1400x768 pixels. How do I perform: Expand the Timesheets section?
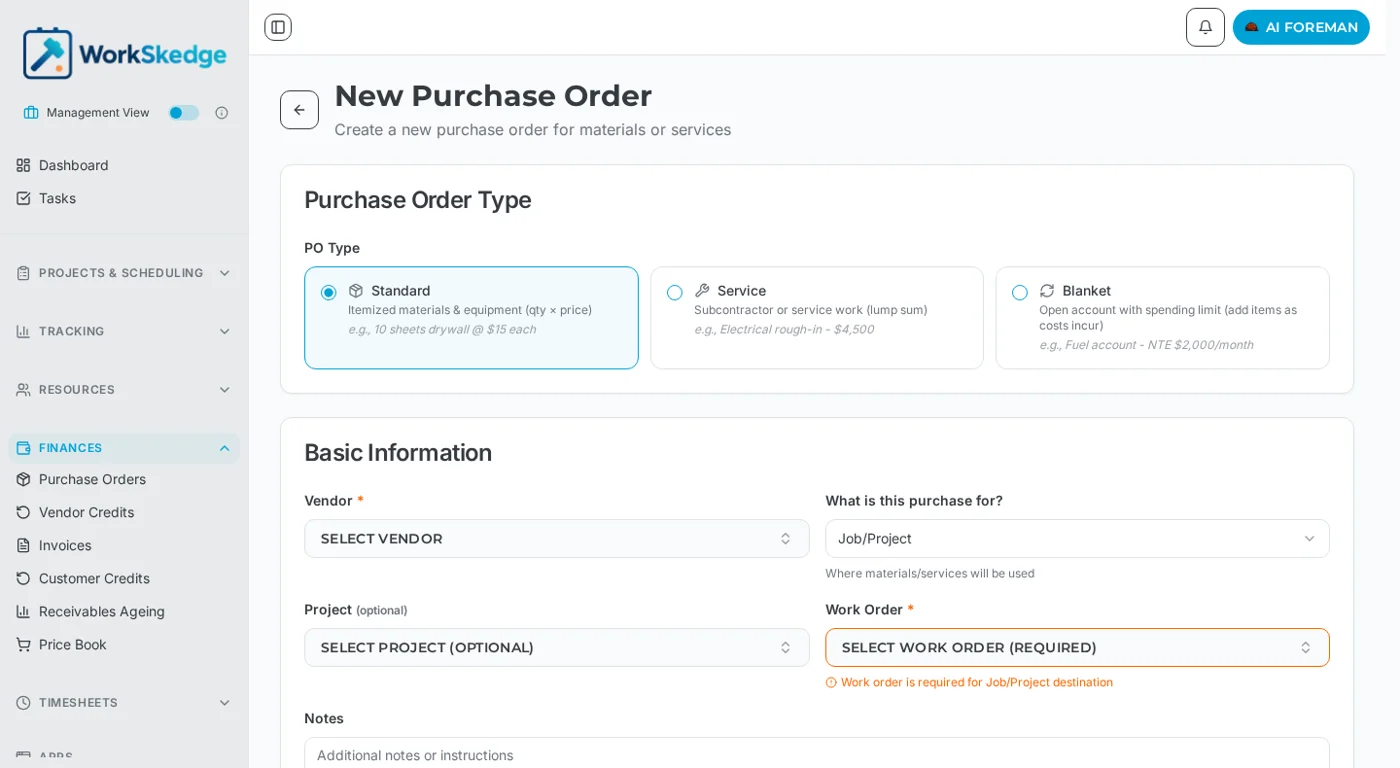(124, 703)
